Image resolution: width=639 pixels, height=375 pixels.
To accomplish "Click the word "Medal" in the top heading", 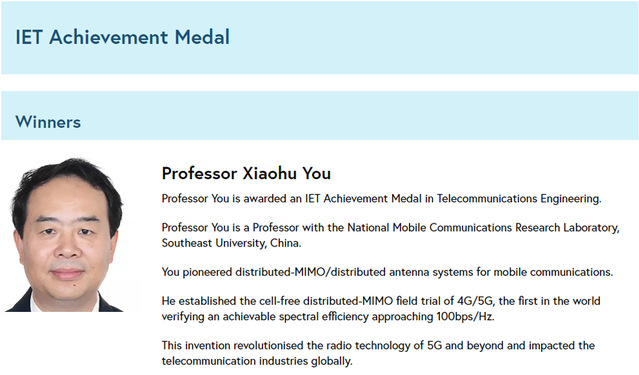I will 202,37.
